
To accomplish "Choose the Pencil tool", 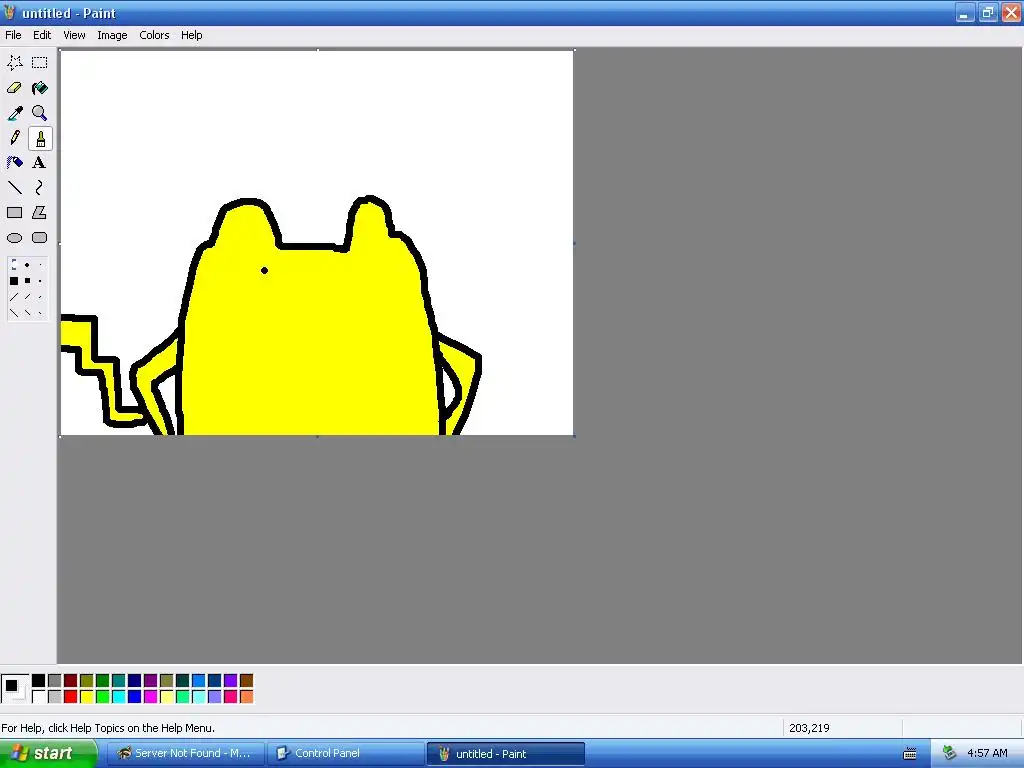I will point(14,138).
